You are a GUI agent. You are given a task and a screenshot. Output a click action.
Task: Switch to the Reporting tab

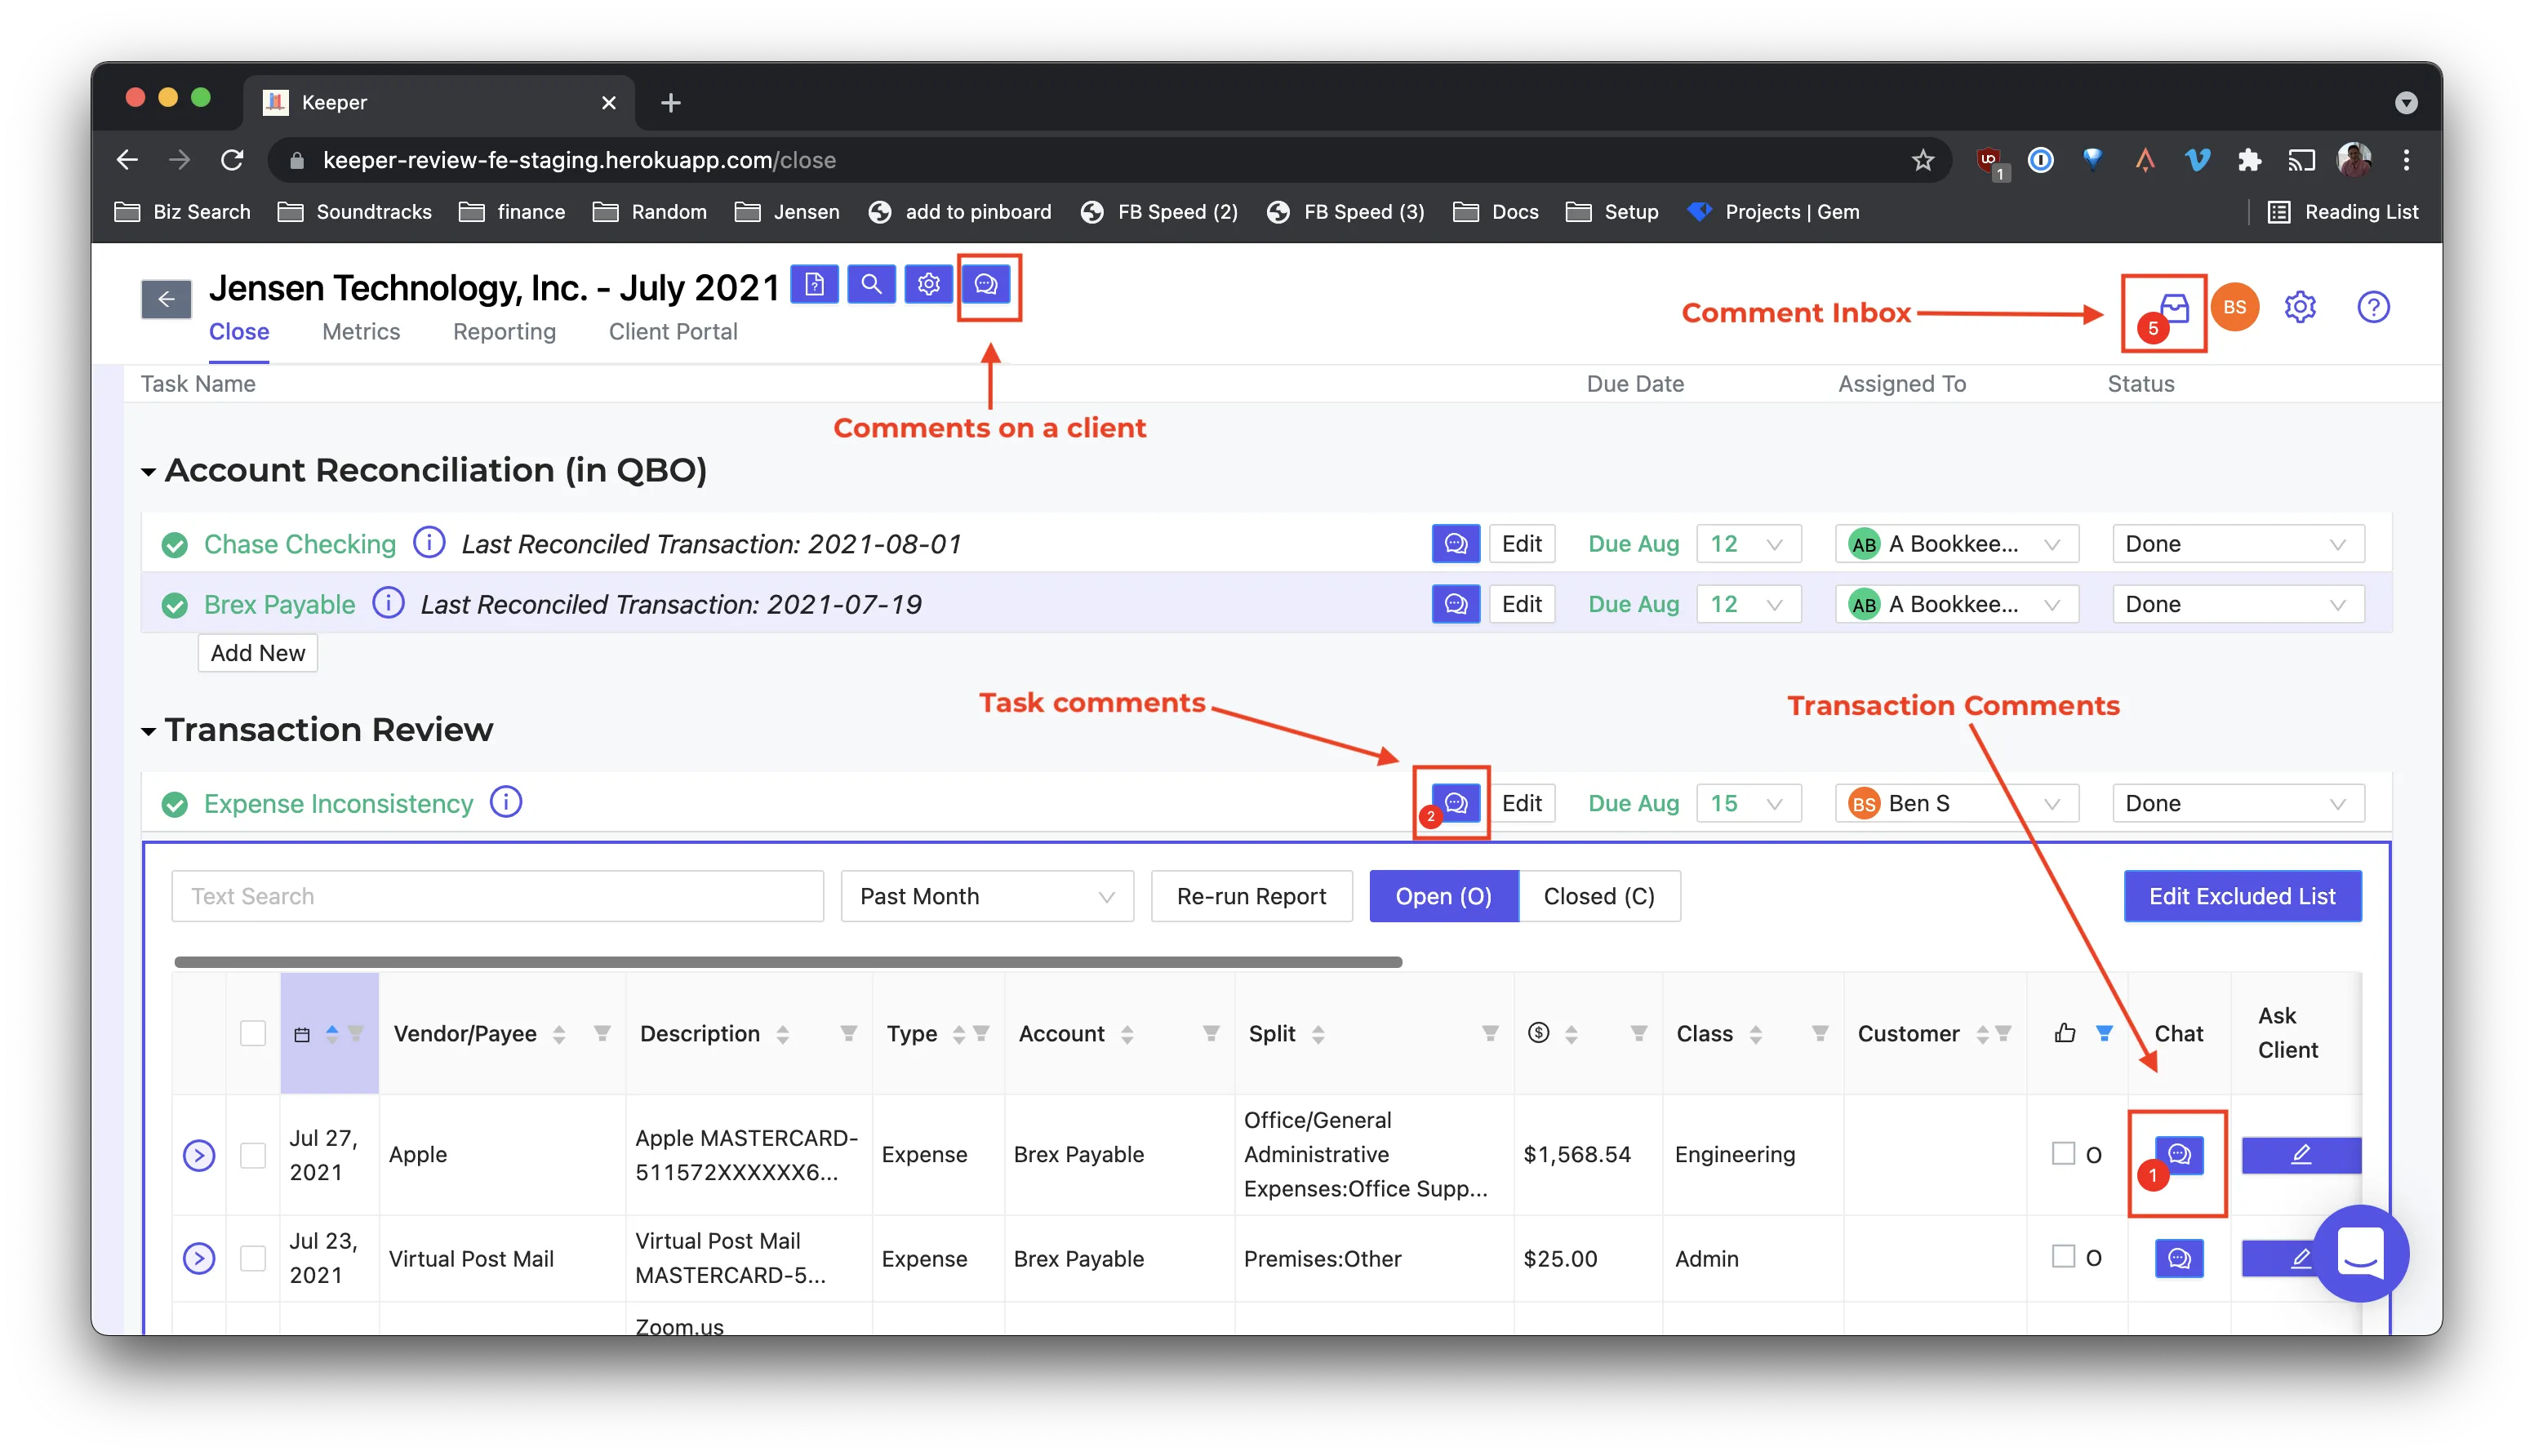[504, 332]
